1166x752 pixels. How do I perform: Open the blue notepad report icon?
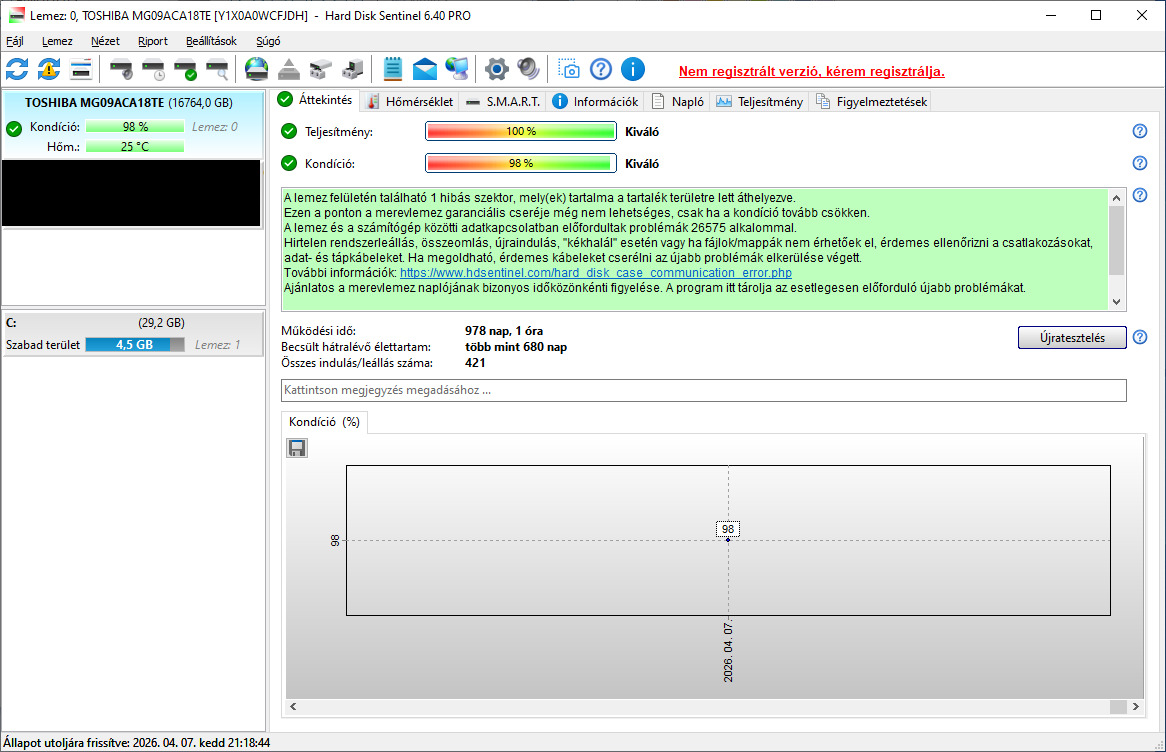click(x=393, y=70)
